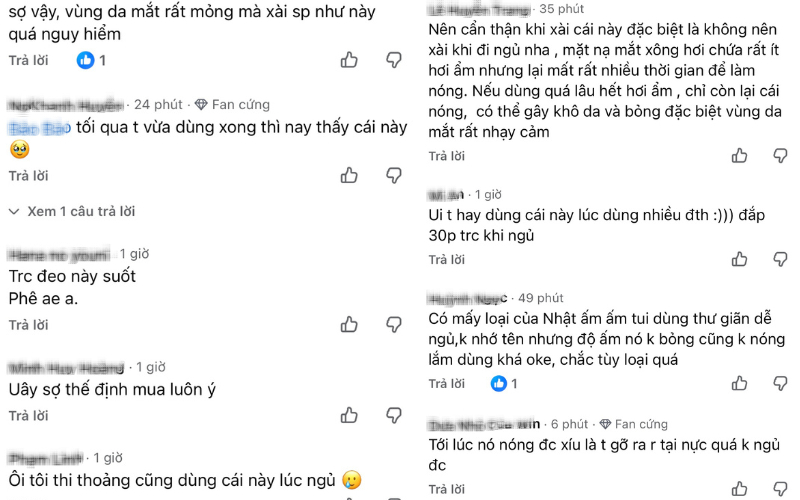Dislike comment "tối qua t vừa dùng xong"
The image size is (800, 500).
point(394,175)
